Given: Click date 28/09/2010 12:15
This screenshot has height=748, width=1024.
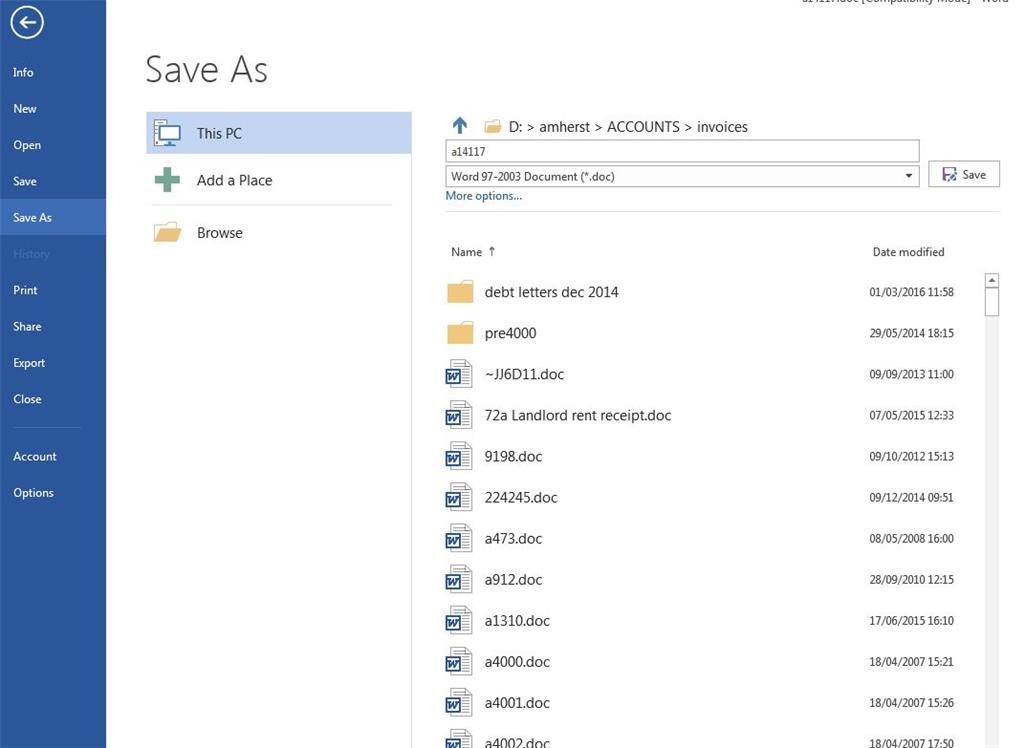Looking at the screenshot, I should pyautogui.click(x=911, y=579).
